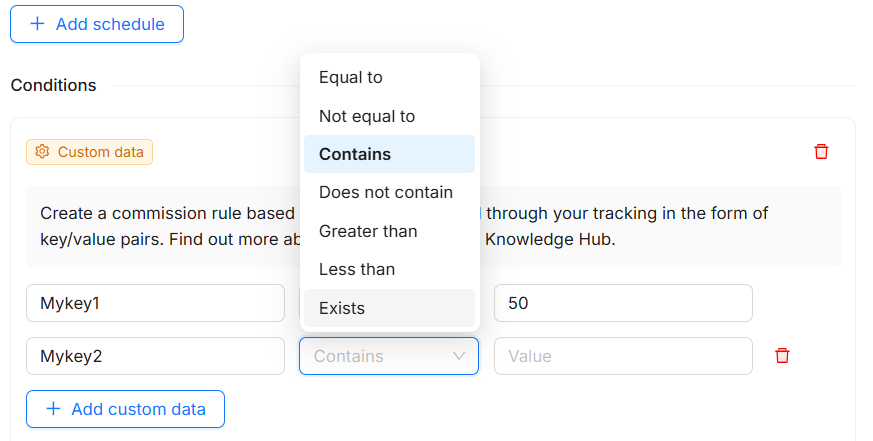
Task: Click the Mykey1 key input field
Action: 155,303
